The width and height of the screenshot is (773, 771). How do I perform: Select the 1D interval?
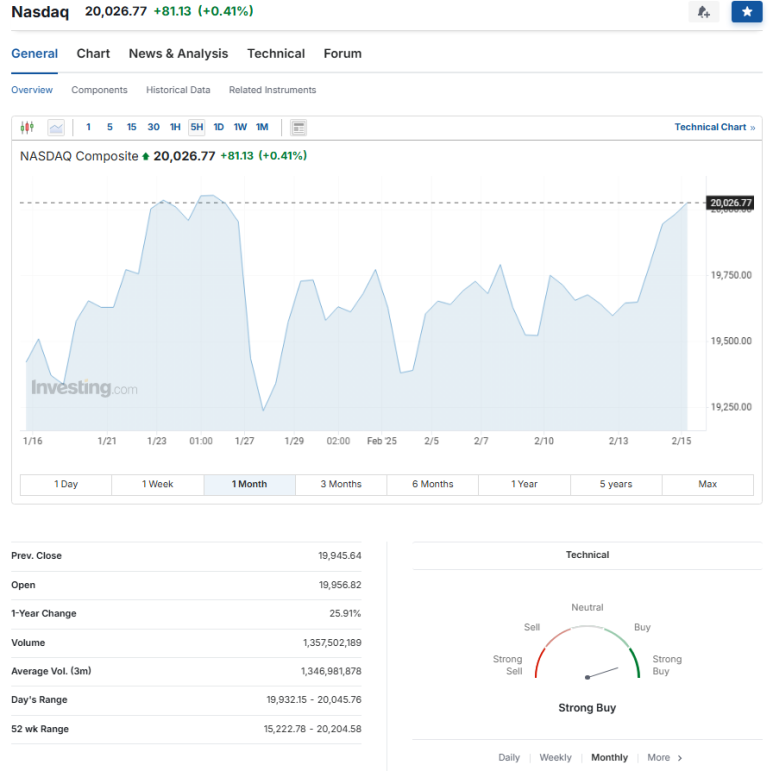218,127
